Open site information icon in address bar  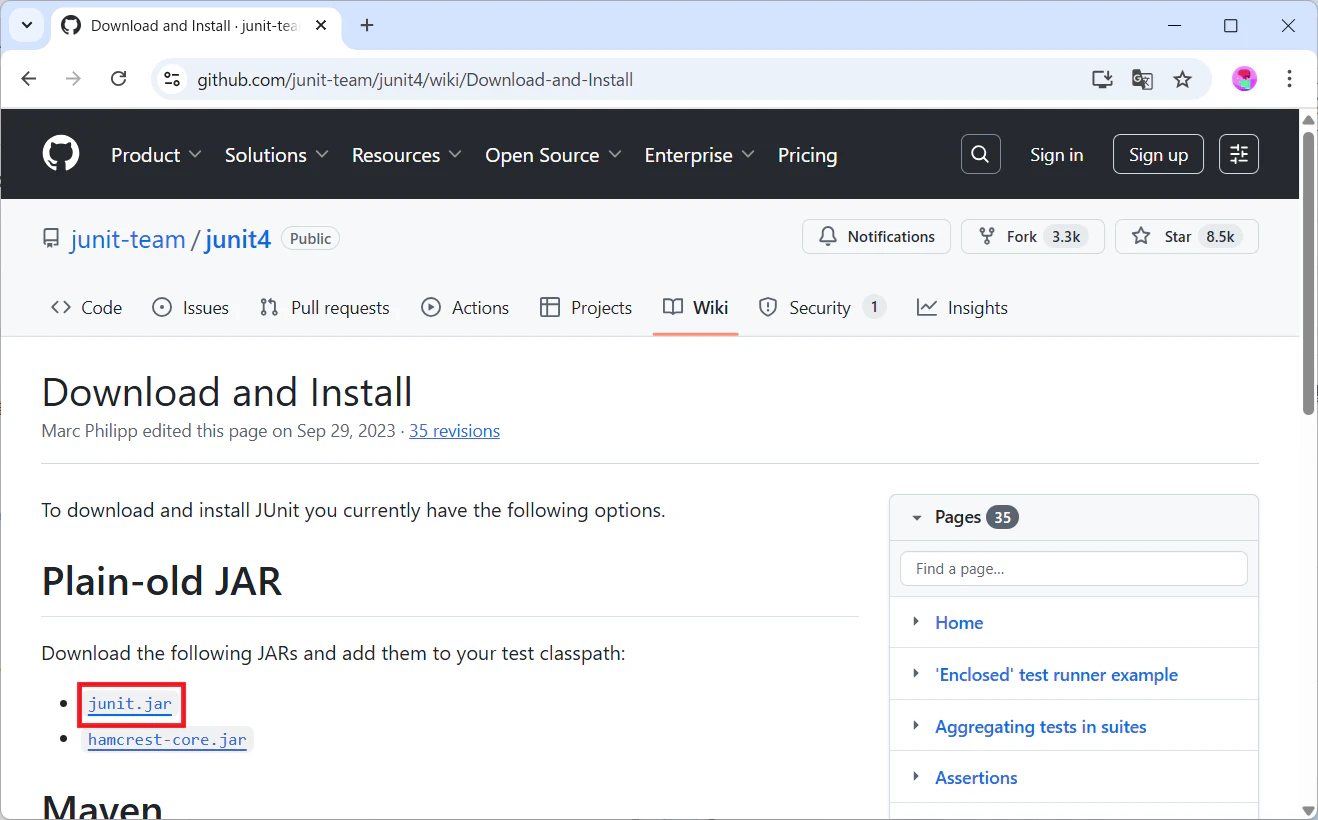(173, 79)
